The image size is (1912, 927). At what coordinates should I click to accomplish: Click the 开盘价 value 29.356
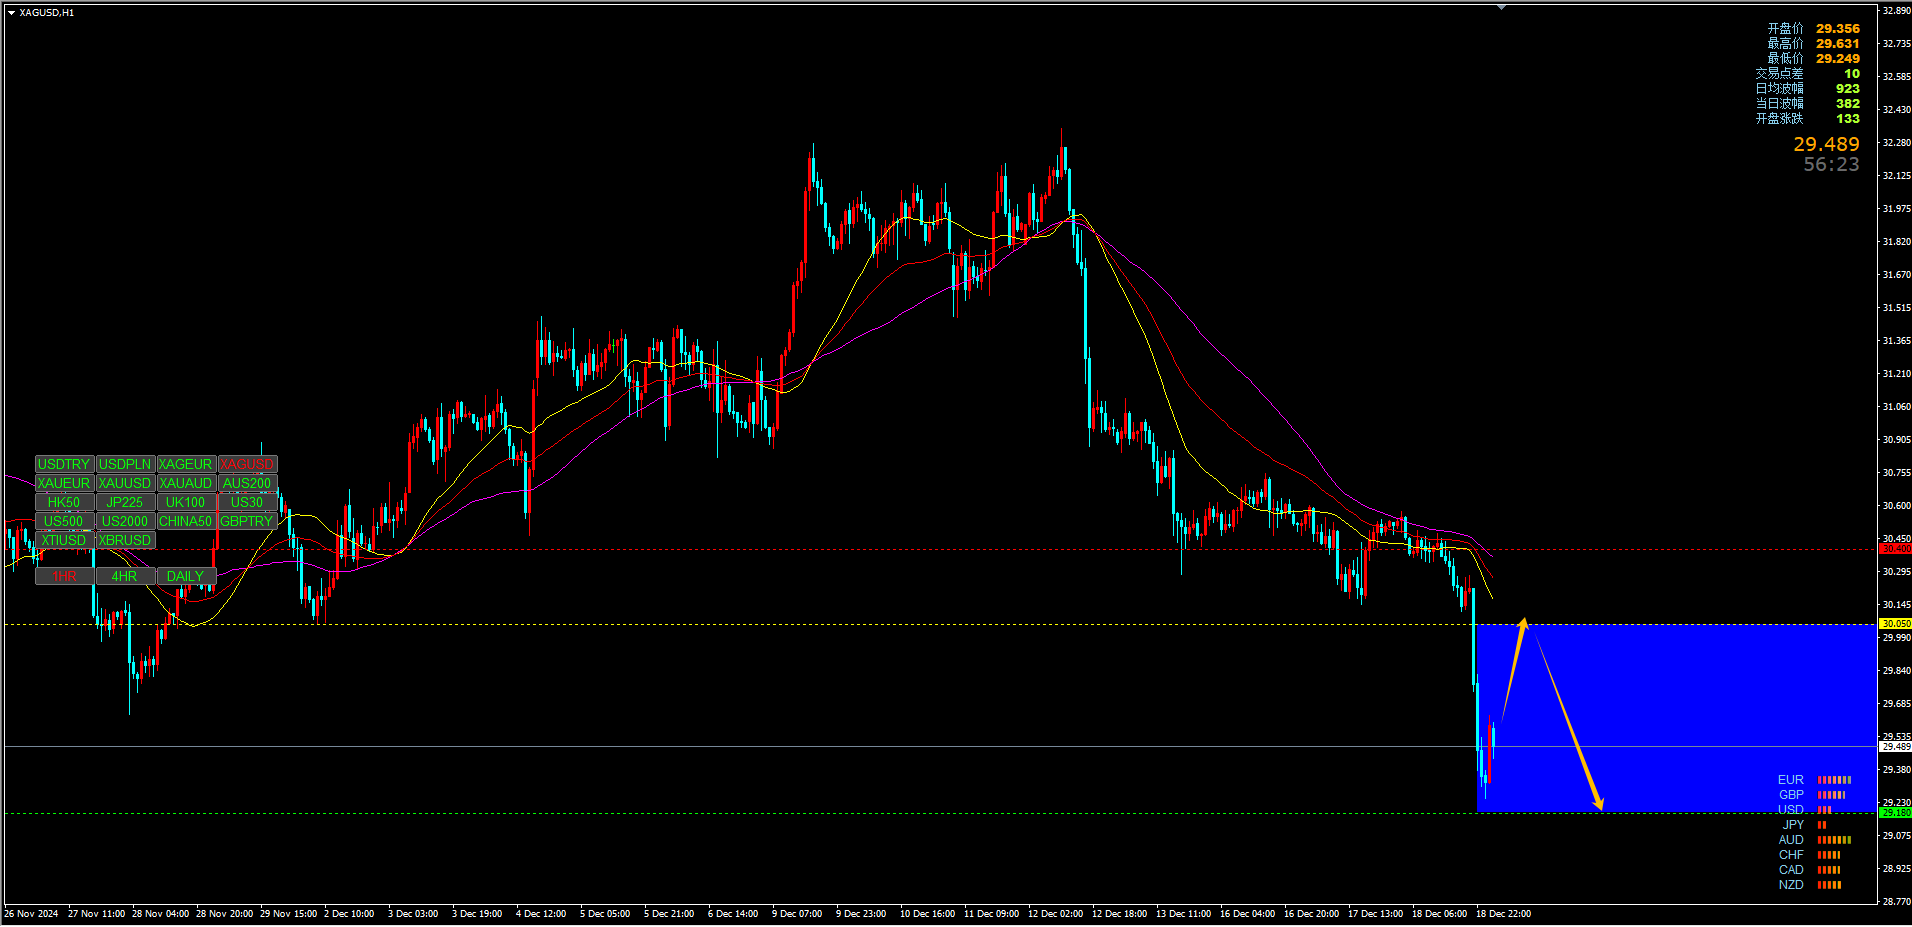1838,29
